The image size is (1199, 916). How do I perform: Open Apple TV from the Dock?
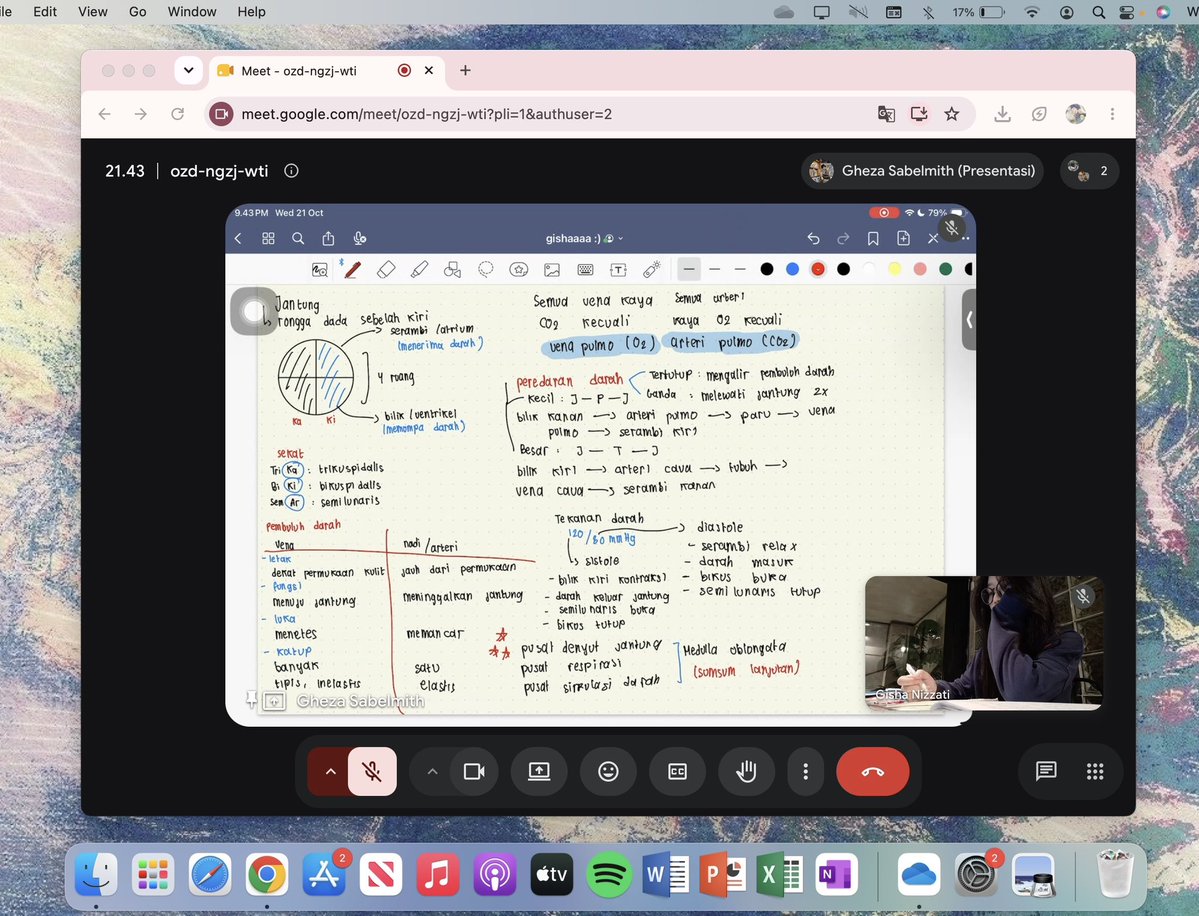[x=552, y=875]
